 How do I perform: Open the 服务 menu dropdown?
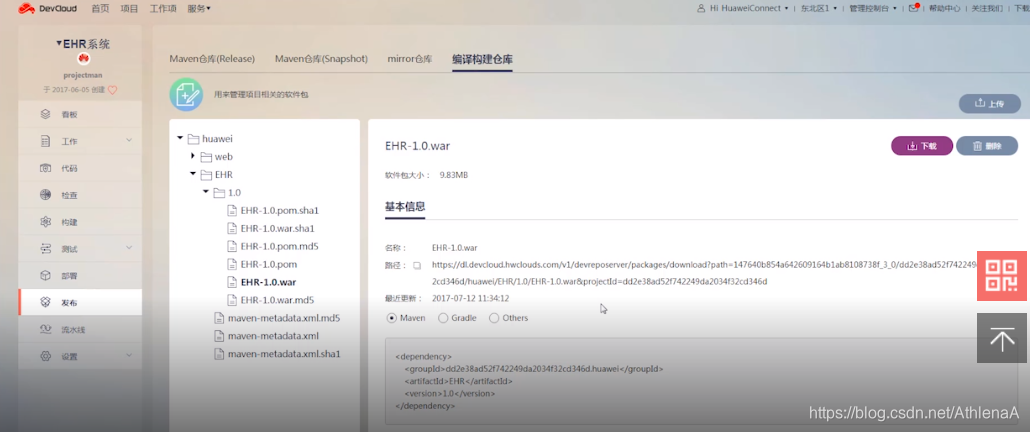pyautogui.click(x=199, y=9)
